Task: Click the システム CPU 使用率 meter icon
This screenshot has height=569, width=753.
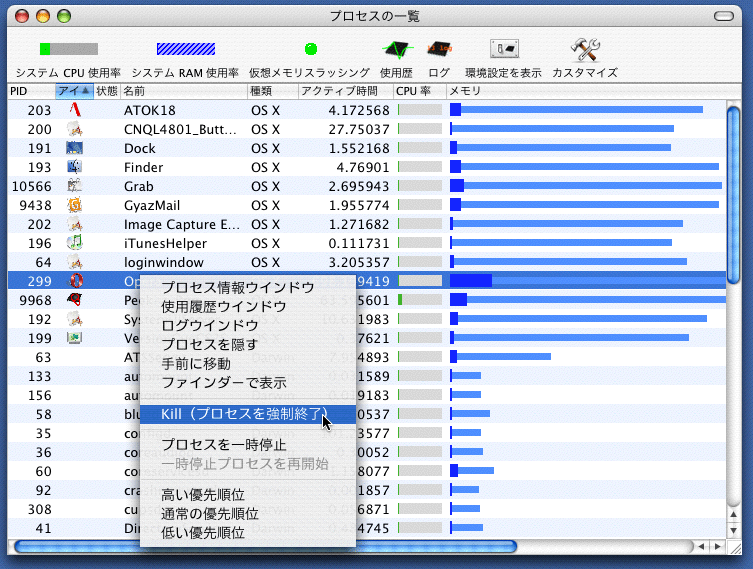Action: [69, 49]
